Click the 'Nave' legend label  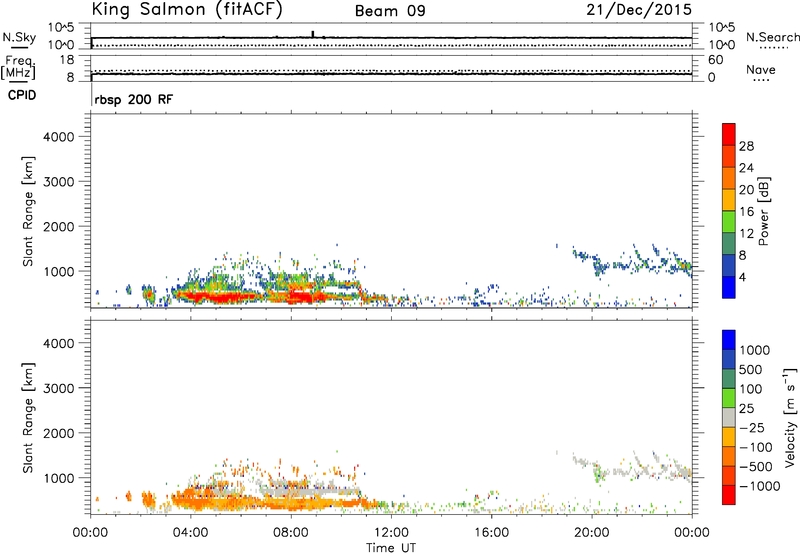(x=761, y=69)
